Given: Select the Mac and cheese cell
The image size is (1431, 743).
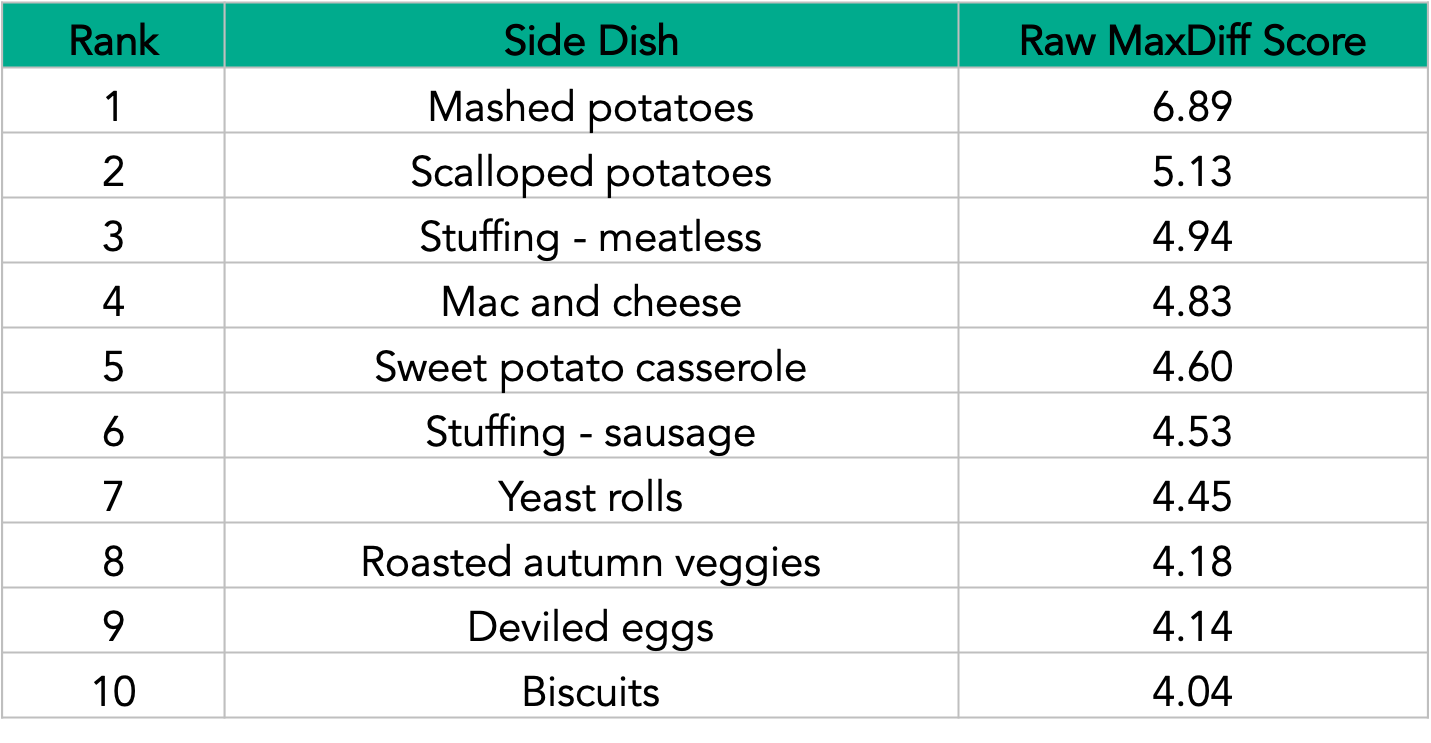Looking at the screenshot, I should [591, 302].
